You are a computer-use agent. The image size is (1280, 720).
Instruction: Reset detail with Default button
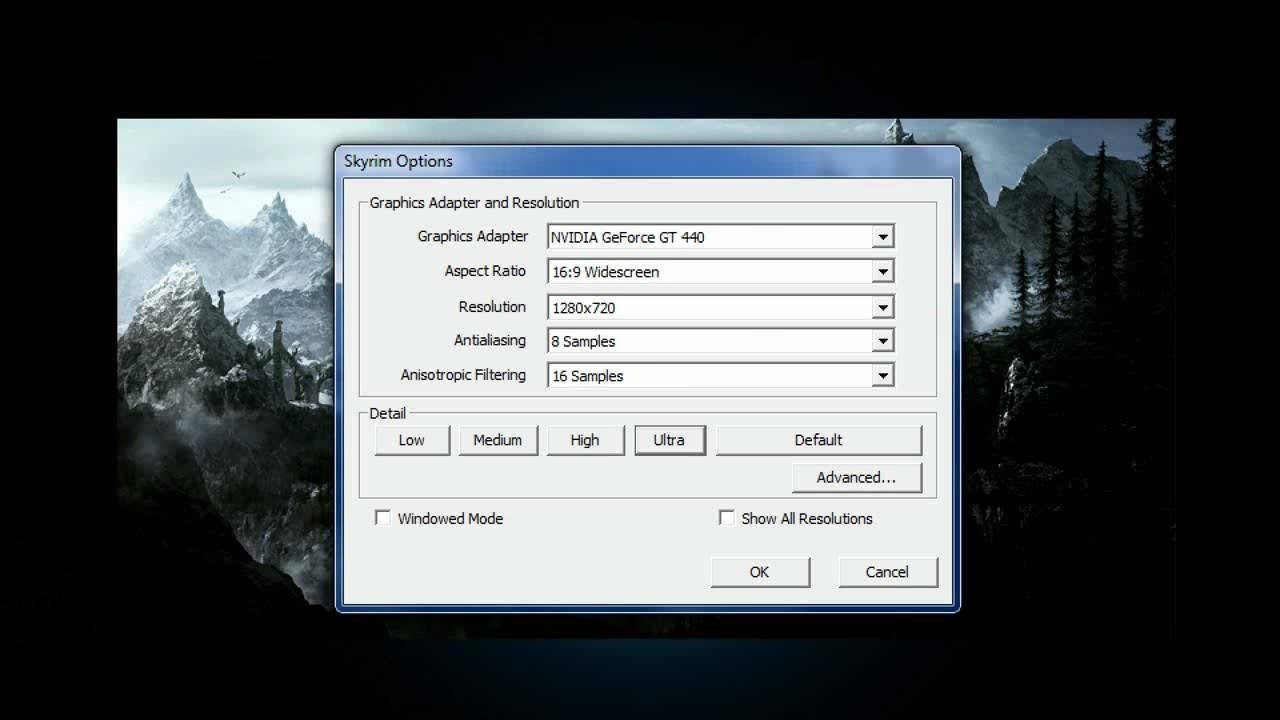point(819,440)
